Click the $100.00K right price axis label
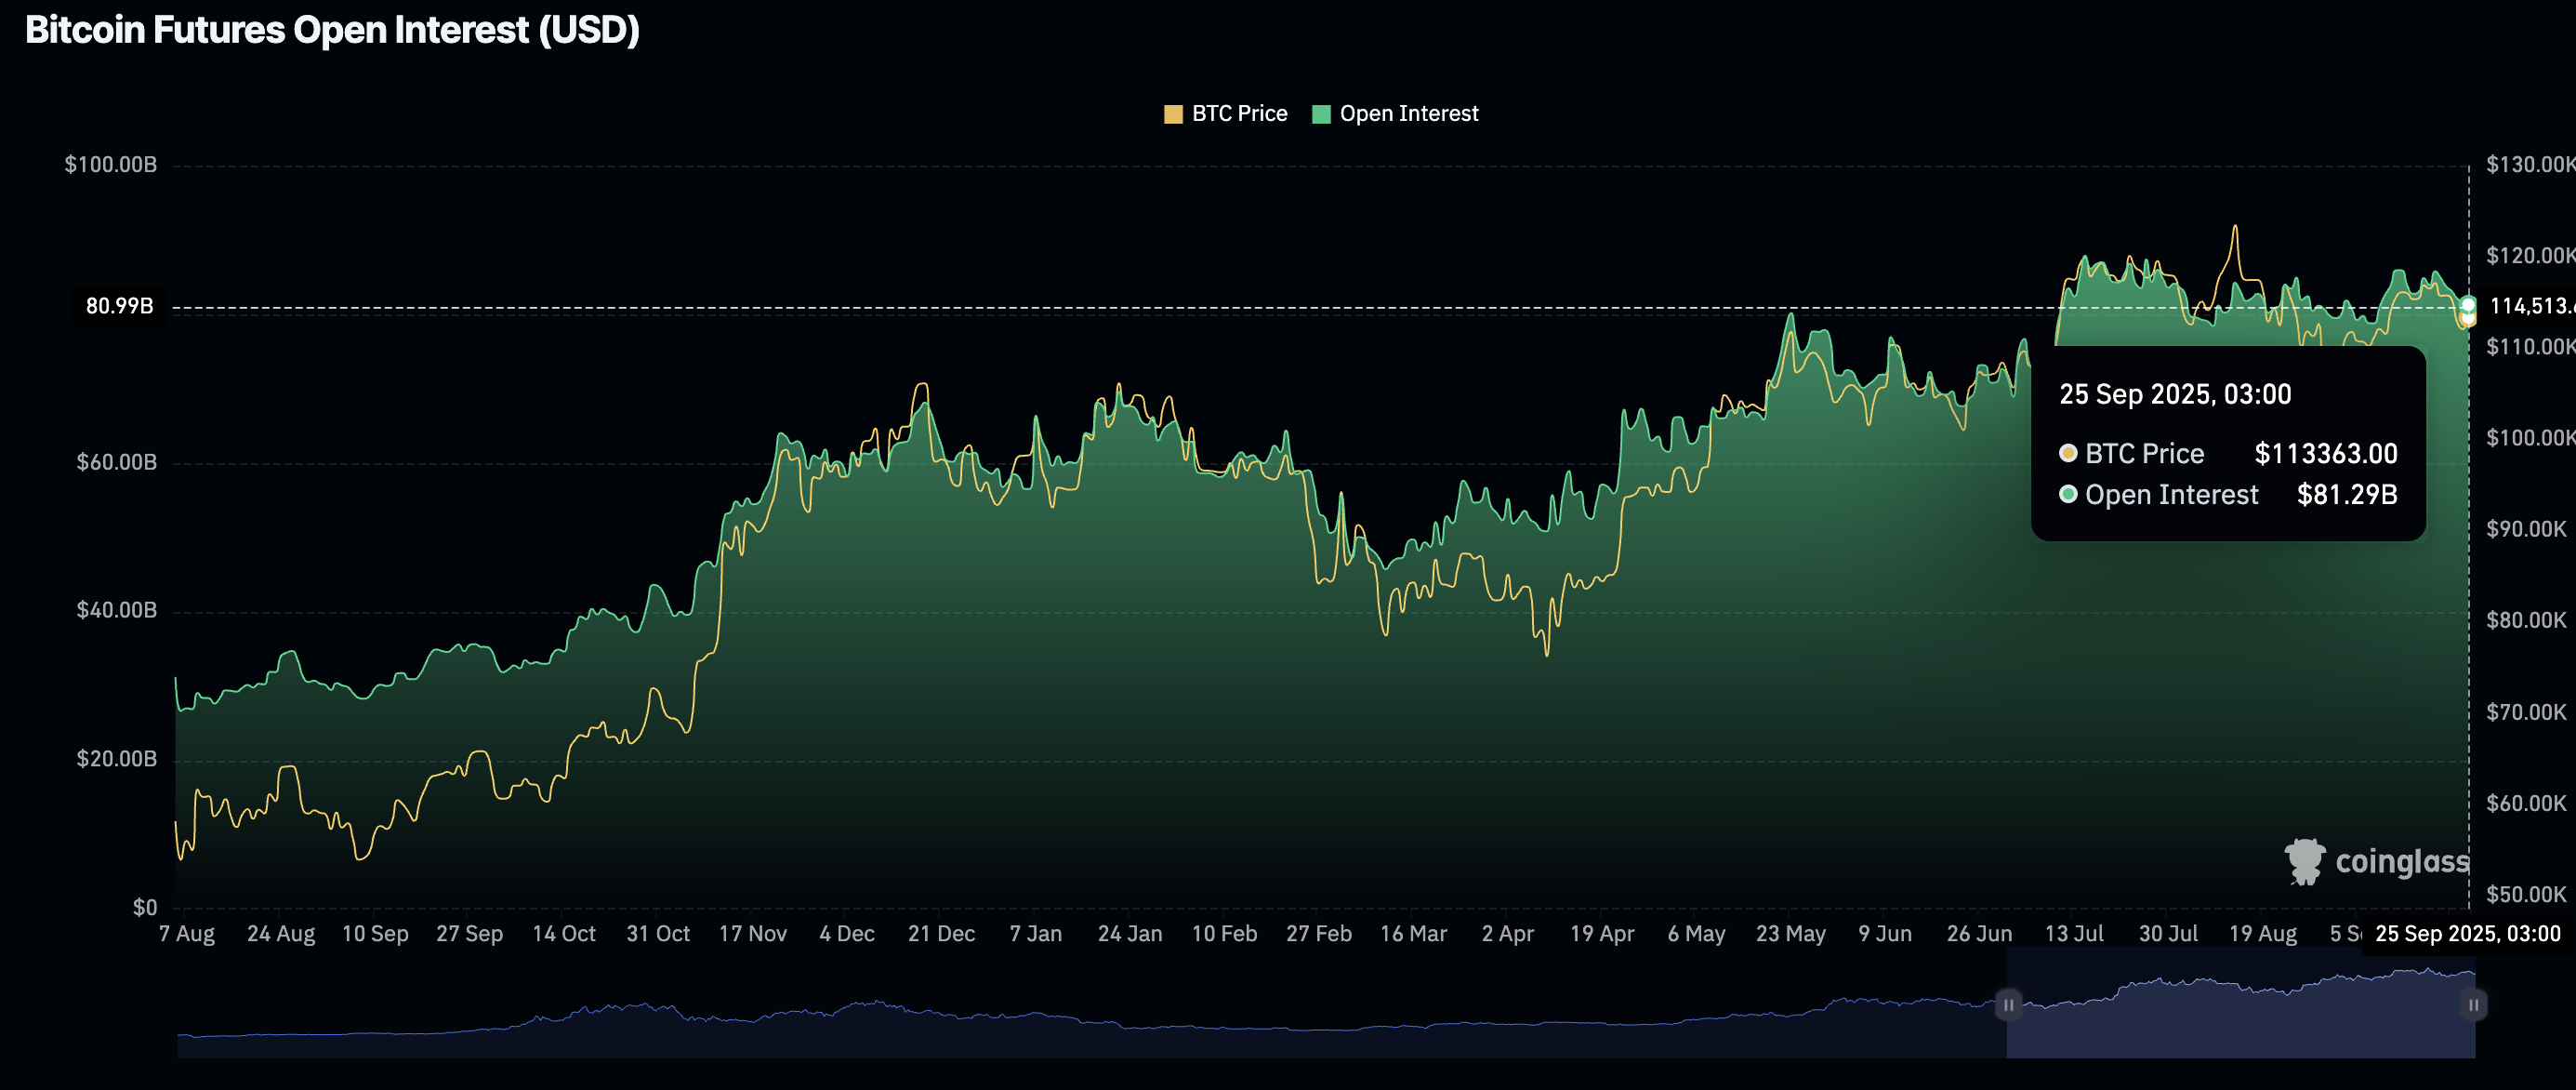2576x1090 pixels. click(2528, 438)
